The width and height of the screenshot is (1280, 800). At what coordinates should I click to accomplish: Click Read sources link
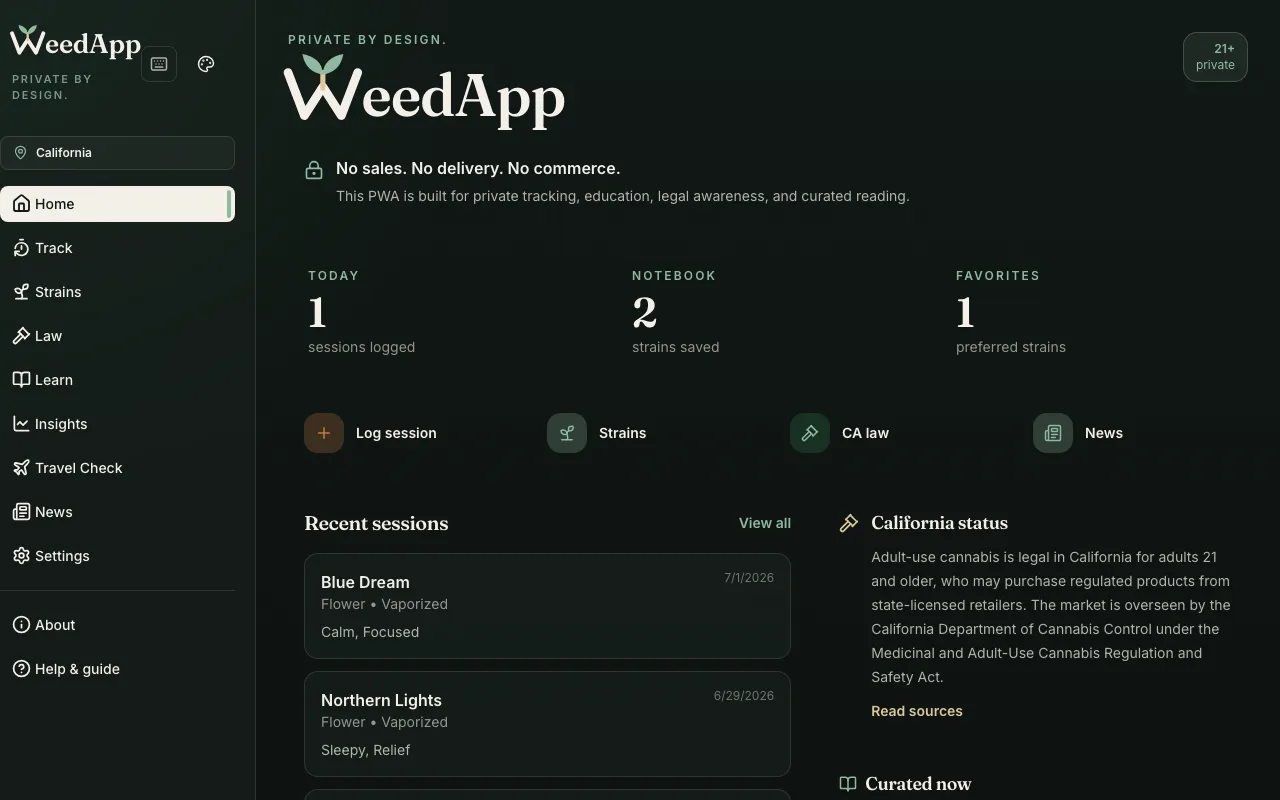coord(917,711)
